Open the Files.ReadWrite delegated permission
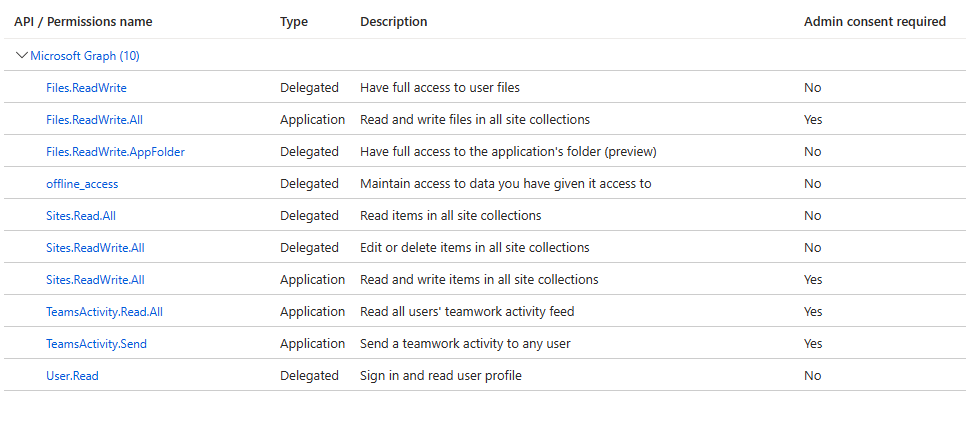The height and width of the screenshot is (436, 966). coord(86,88)
